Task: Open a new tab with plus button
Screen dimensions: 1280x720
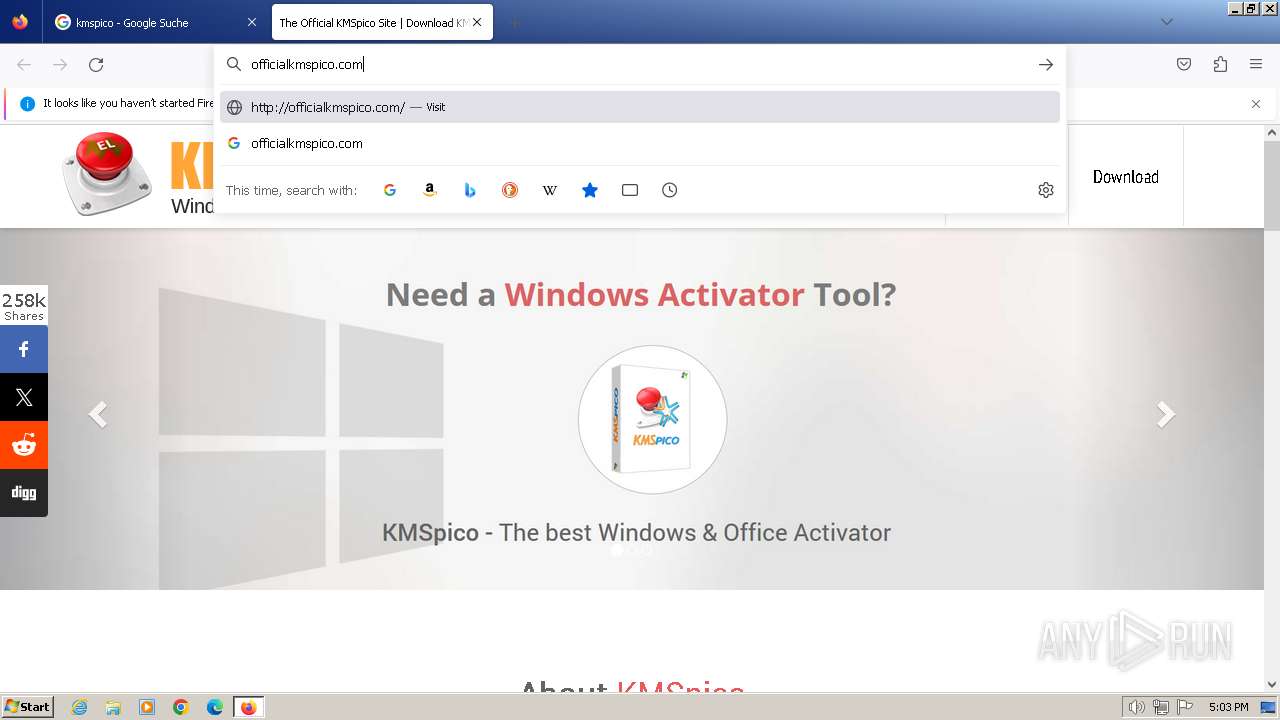Action: 514,22
